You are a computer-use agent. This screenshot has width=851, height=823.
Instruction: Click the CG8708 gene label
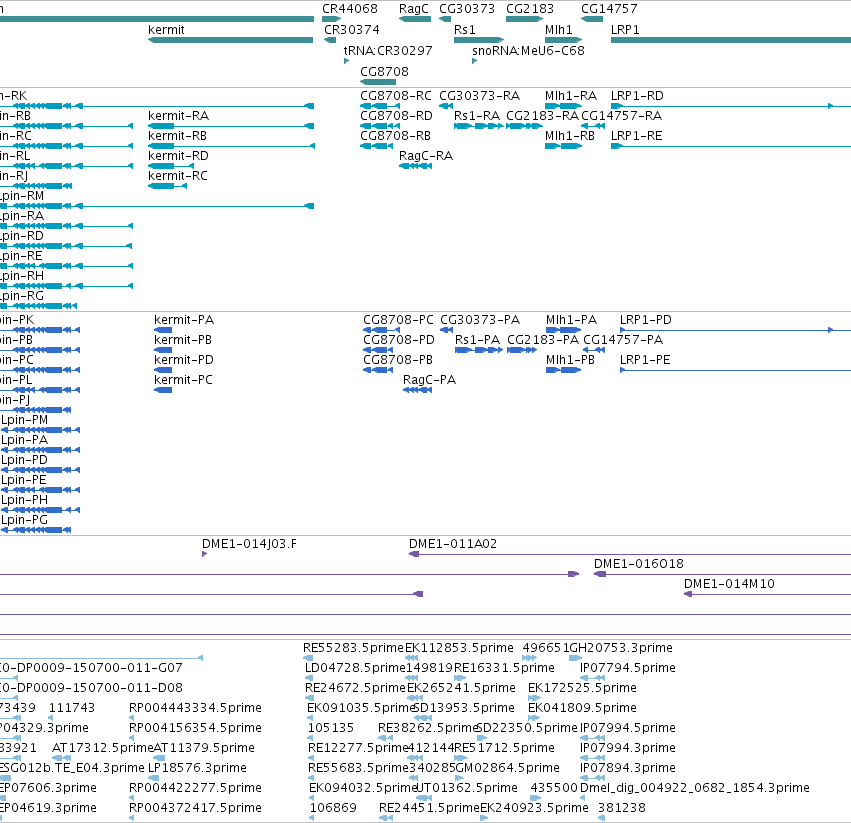point(384,72)
